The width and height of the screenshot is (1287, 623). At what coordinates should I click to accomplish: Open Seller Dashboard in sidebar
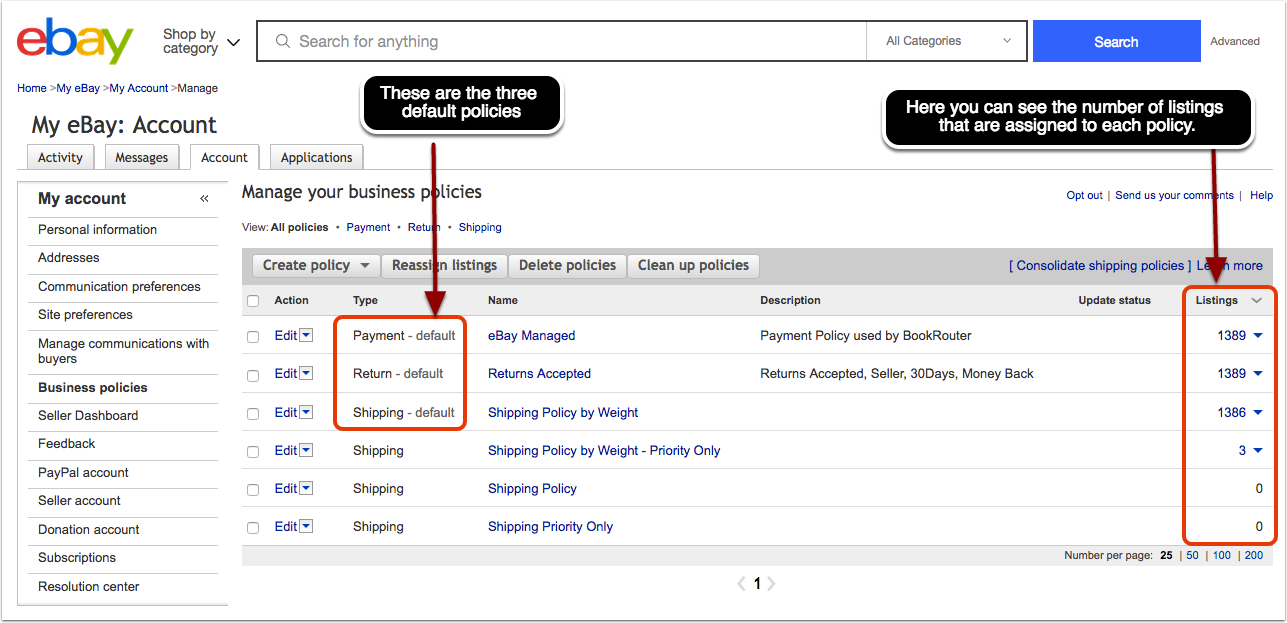(88, 415)
